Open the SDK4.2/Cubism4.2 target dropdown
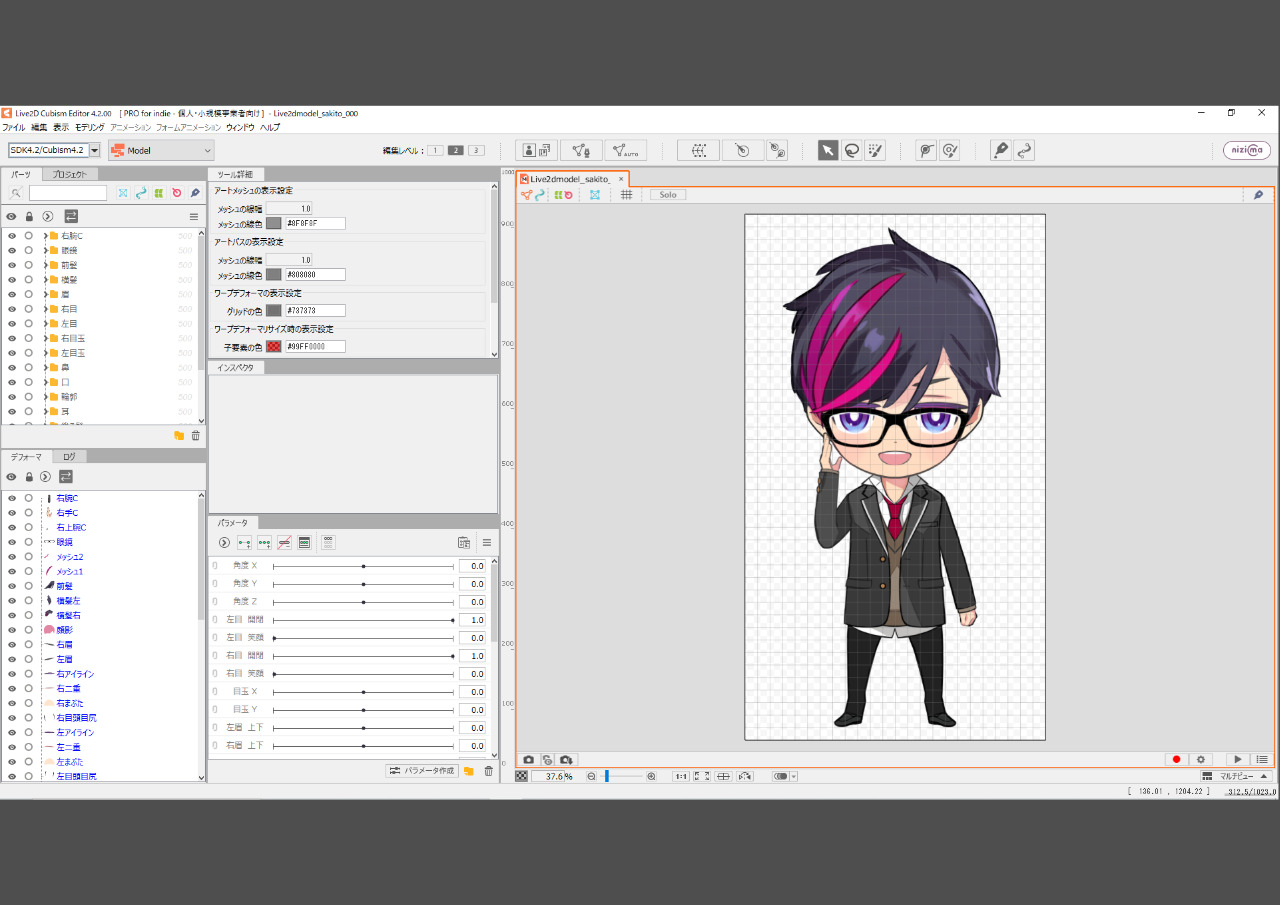This screenshot has height=905, width=1280. pyautogui.click(x=54, y=150)
